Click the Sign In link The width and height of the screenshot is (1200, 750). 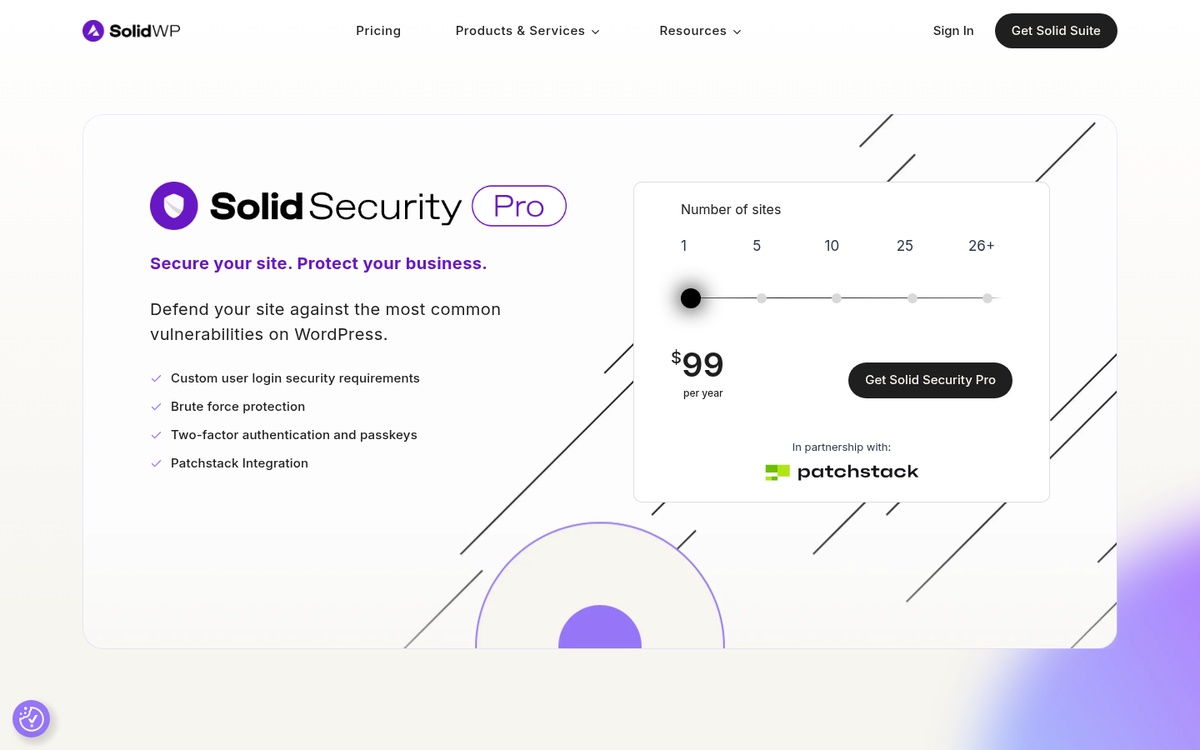pos(953,30)
